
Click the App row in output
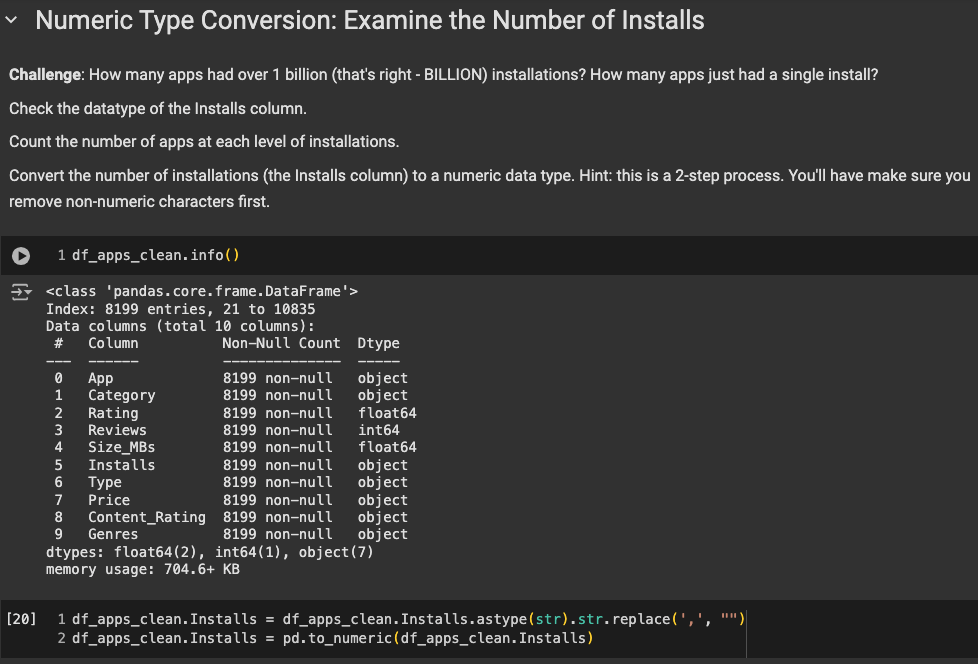231,378
